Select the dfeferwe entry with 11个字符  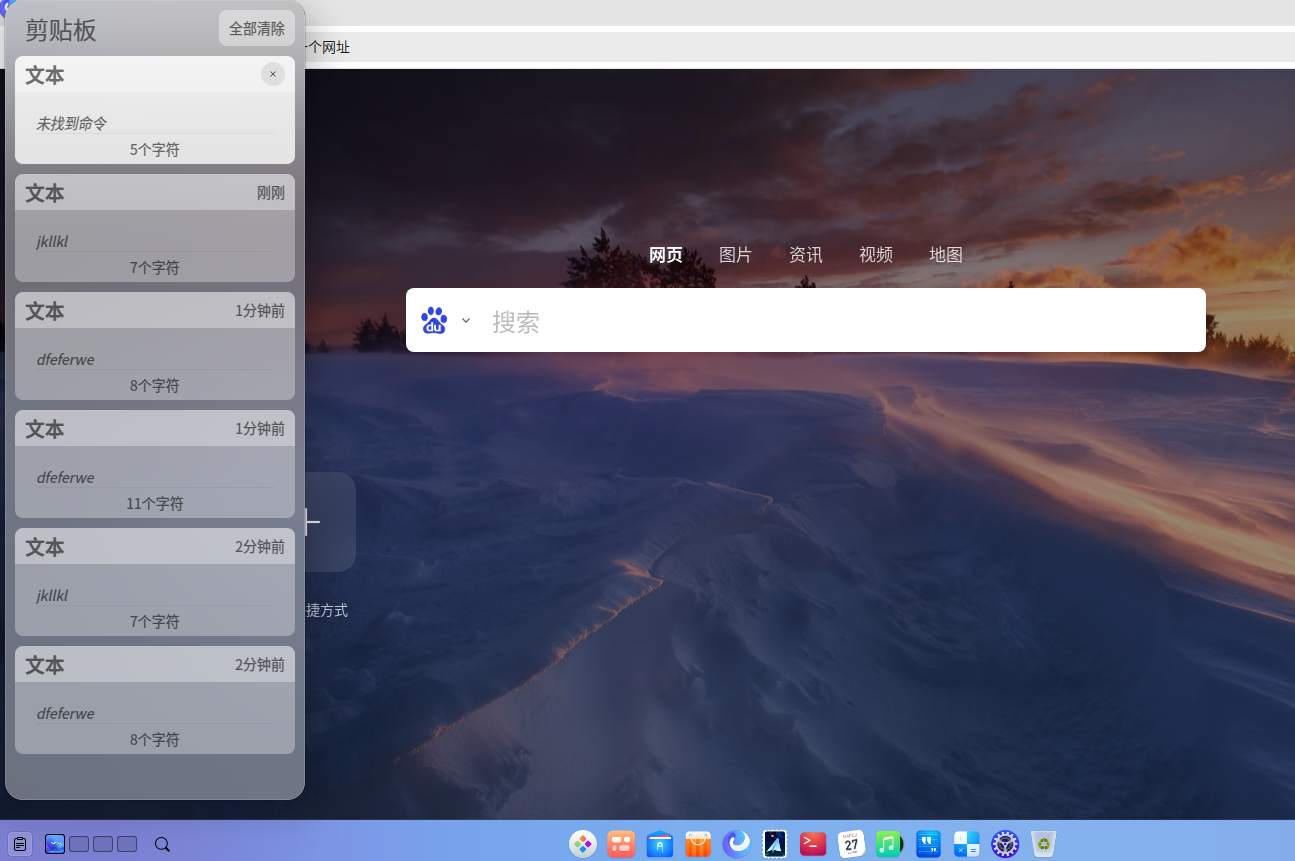click(155, 464)
